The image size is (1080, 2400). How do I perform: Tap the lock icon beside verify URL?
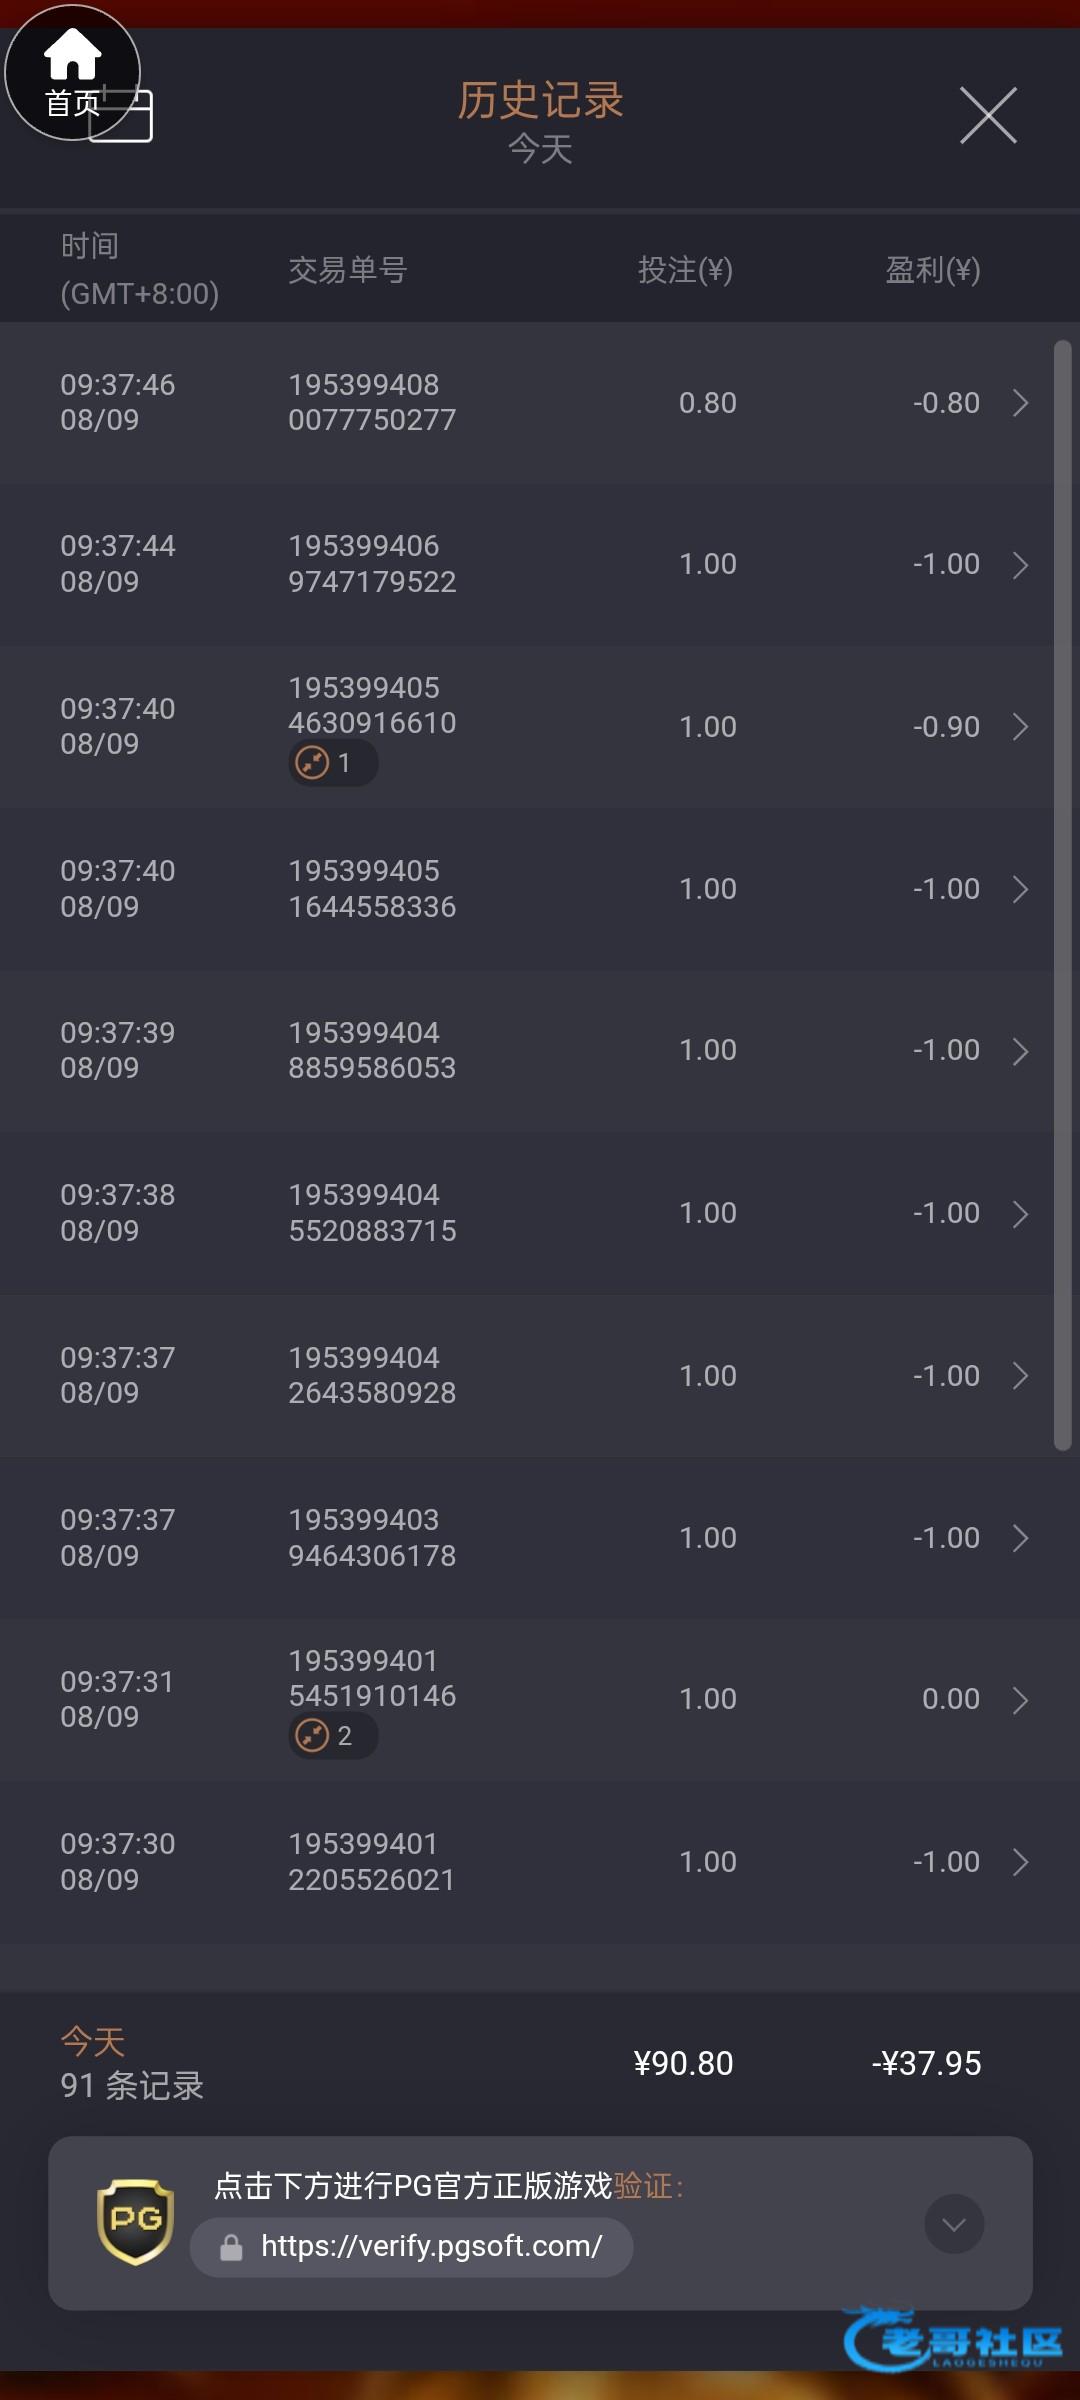[x=231, y=2248]
